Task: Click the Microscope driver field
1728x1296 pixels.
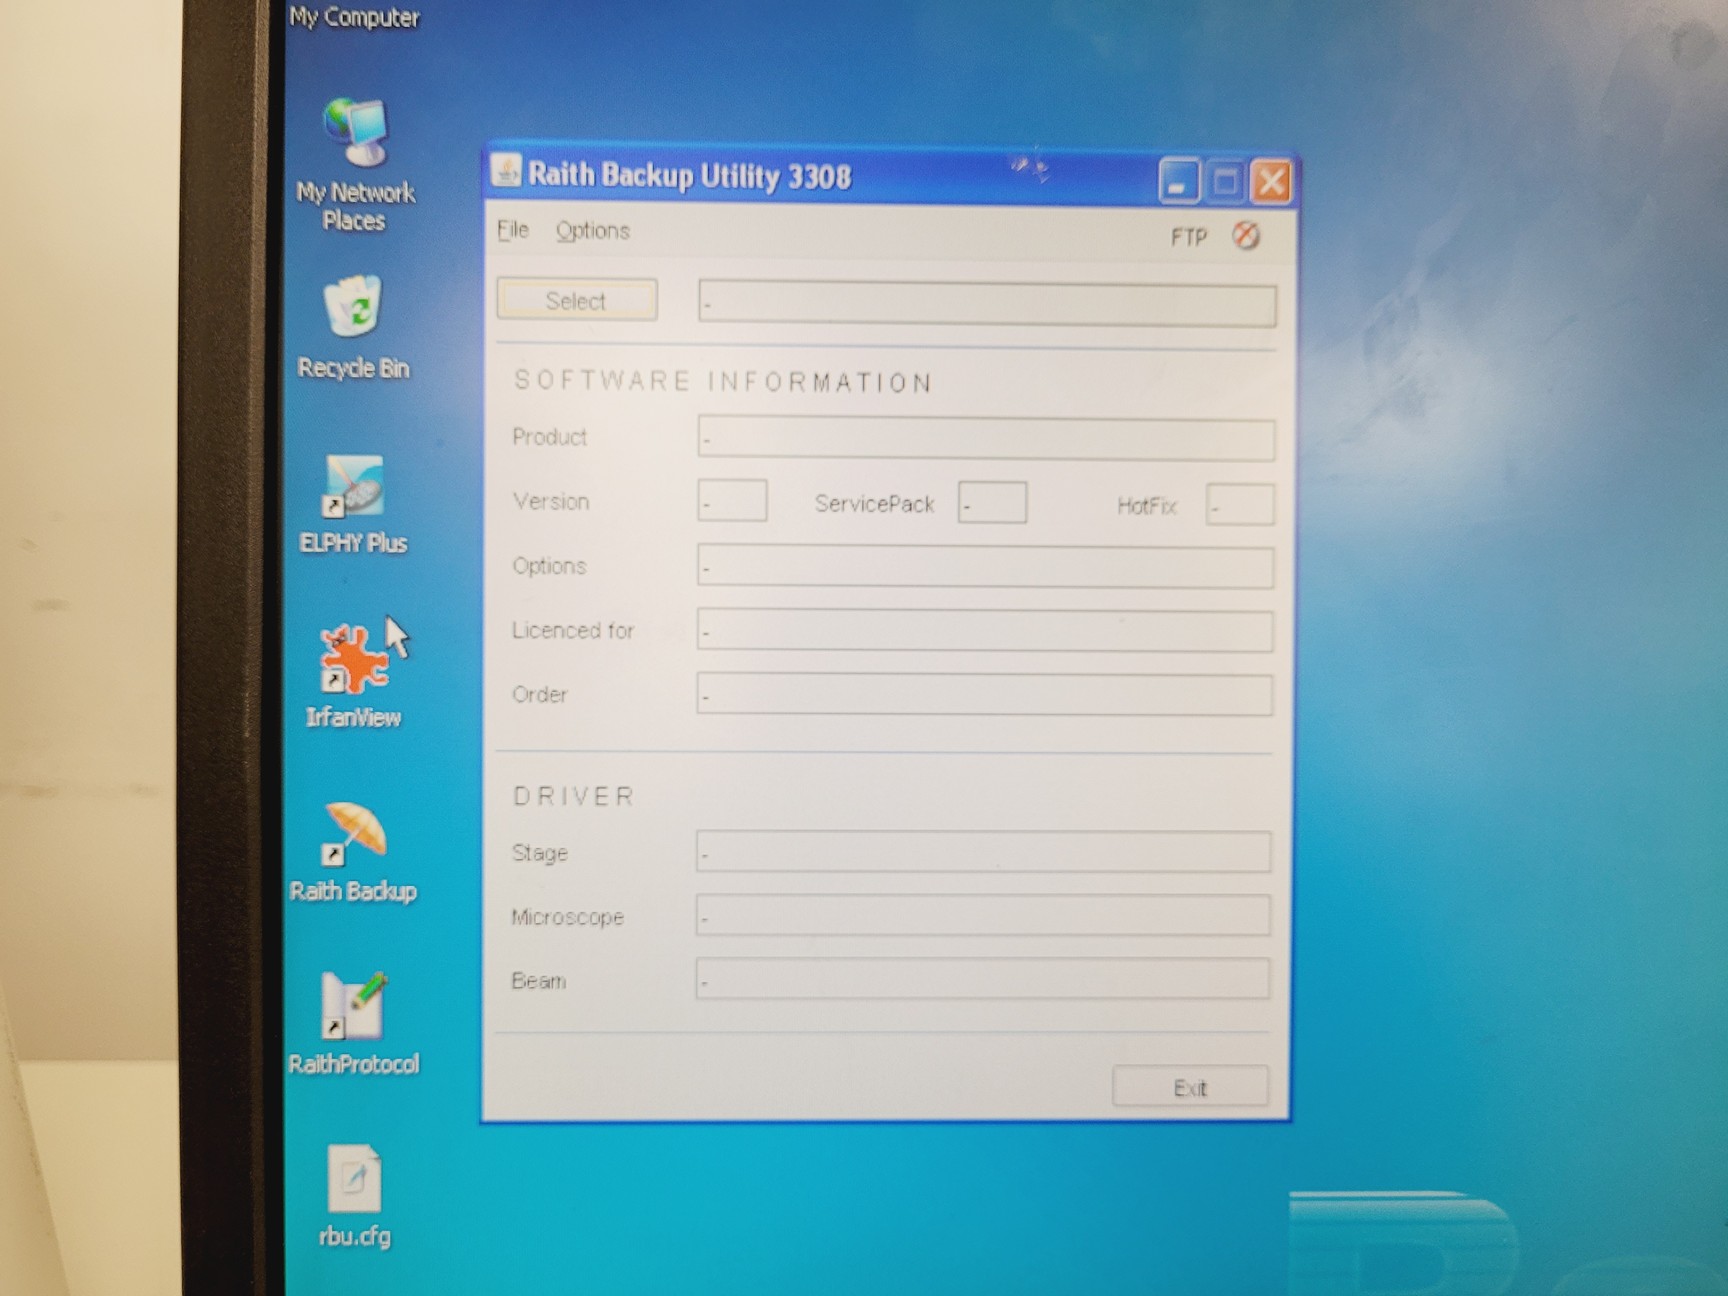Action: pyautogui.click(x=984, y=915)
